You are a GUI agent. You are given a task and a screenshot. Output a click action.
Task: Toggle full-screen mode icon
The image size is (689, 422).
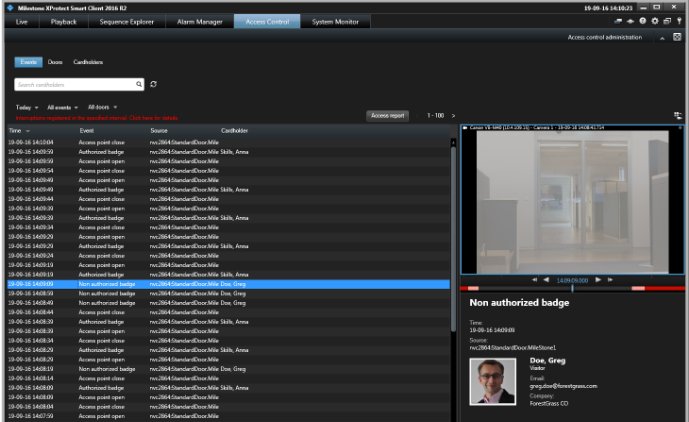point(677,37)
